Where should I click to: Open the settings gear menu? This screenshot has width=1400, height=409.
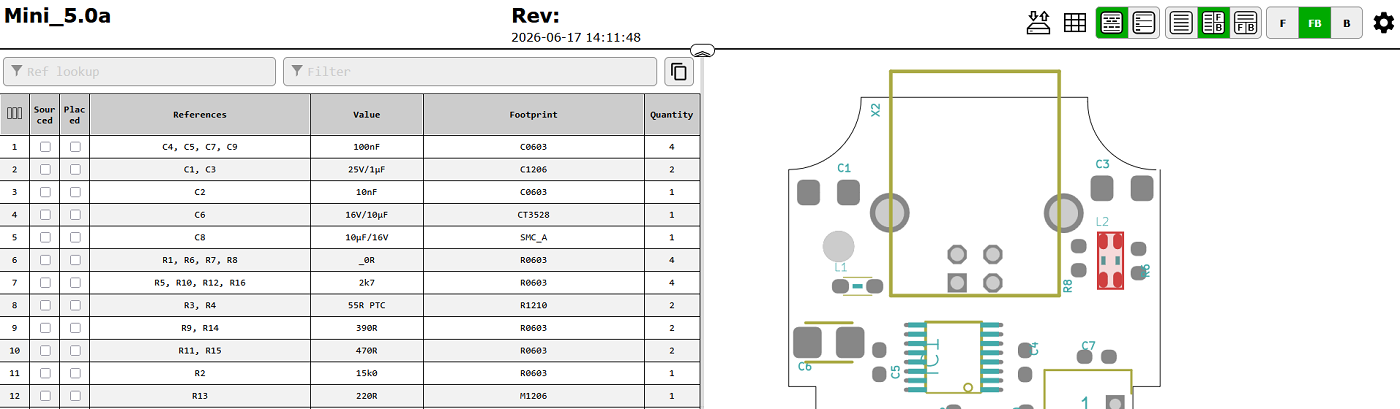(1384, 23)
